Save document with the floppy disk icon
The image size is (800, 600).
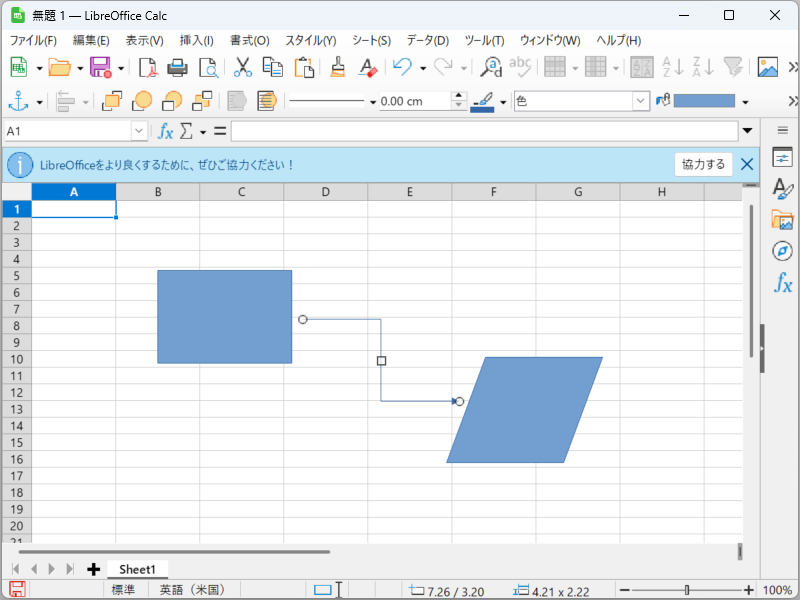coord(101,67)
